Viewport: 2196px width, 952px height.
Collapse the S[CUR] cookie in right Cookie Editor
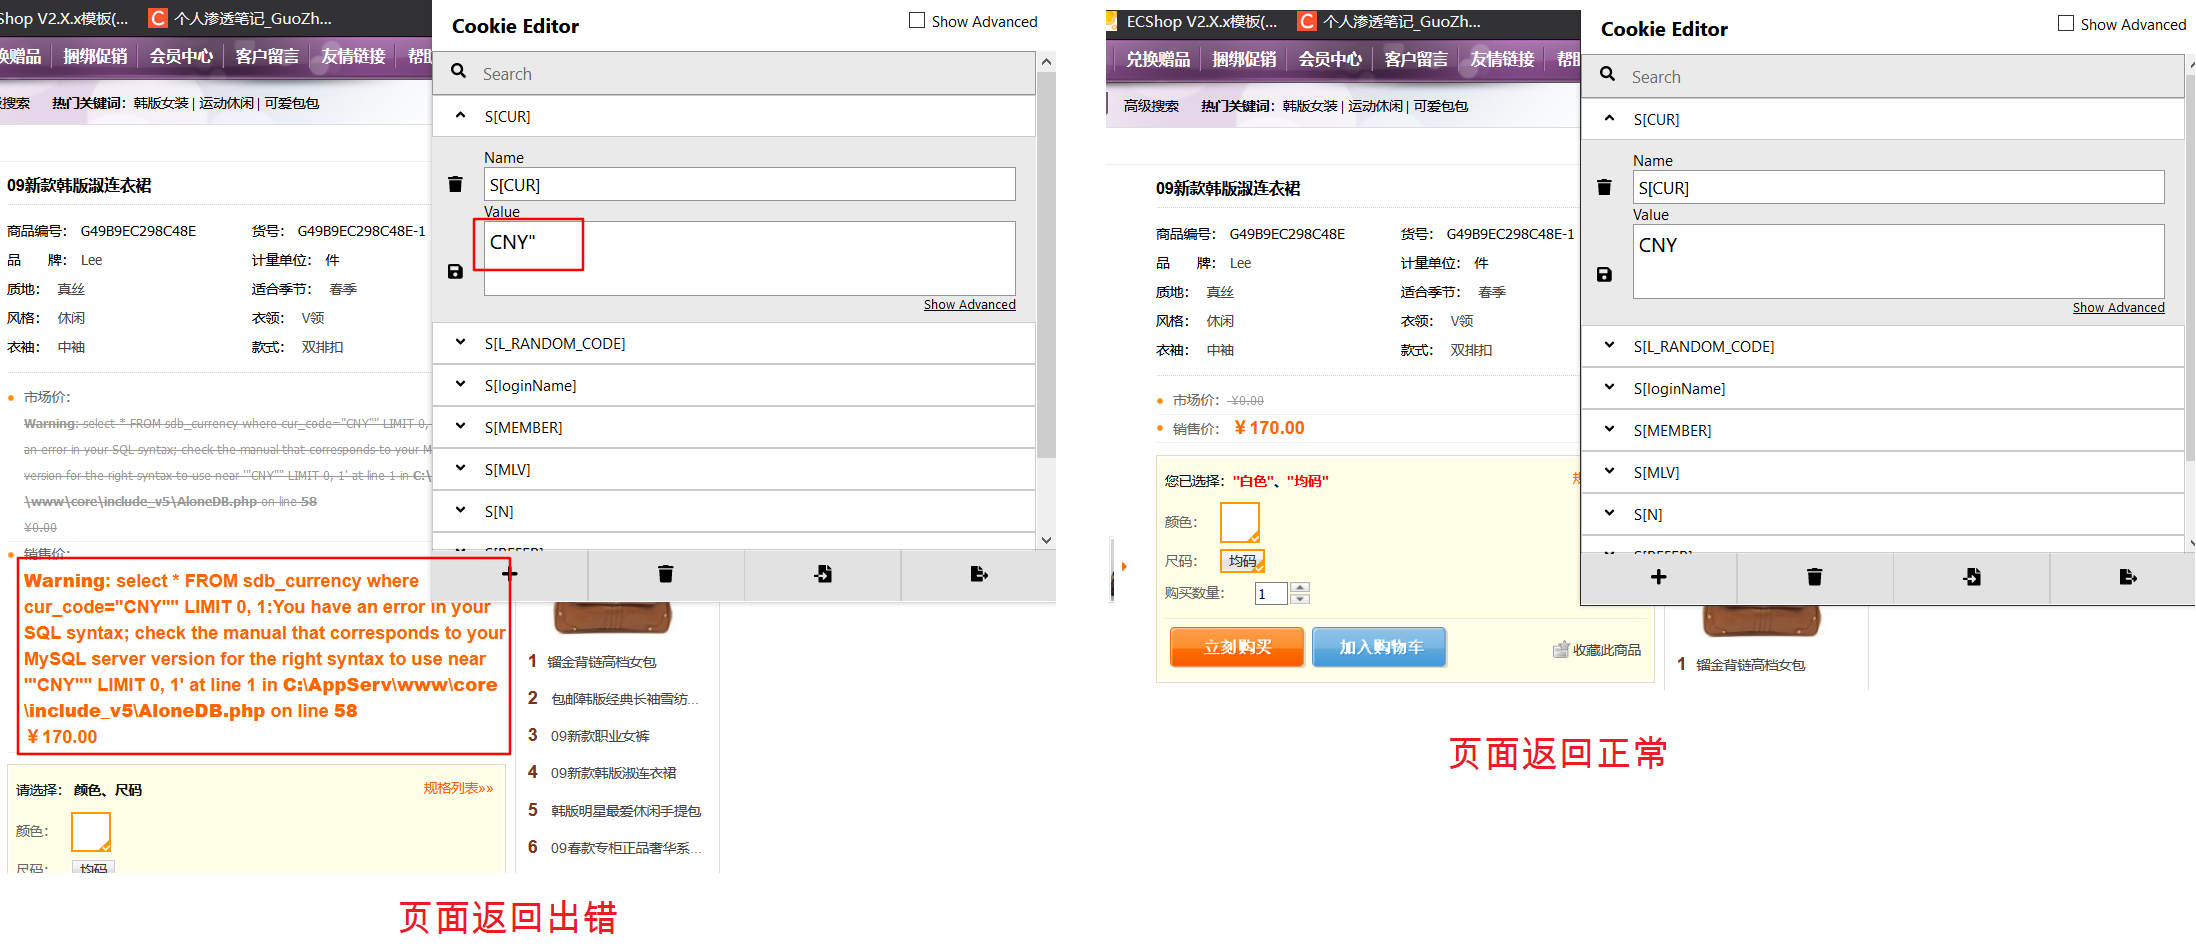(1609, 119)
